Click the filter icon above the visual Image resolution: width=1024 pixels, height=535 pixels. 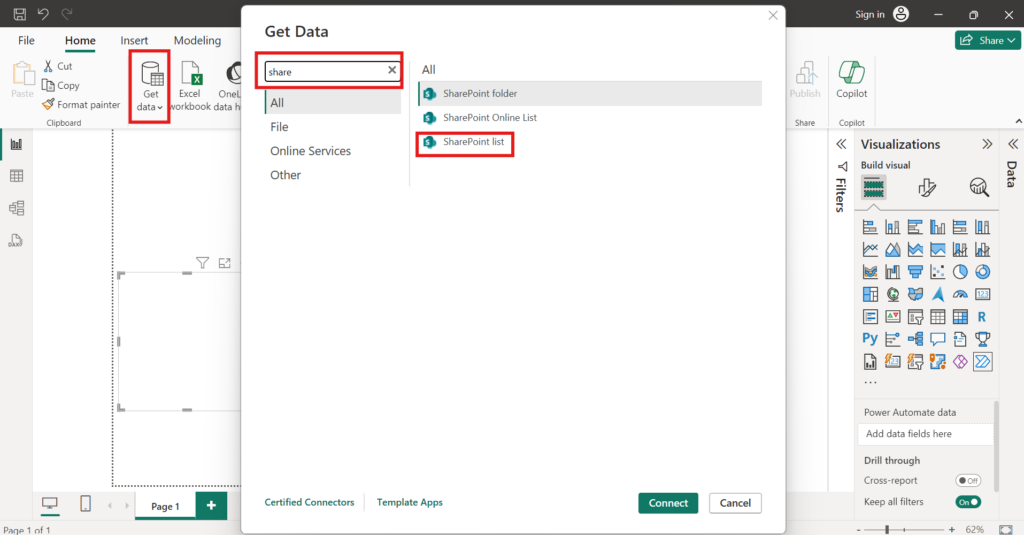click(202, 263)
